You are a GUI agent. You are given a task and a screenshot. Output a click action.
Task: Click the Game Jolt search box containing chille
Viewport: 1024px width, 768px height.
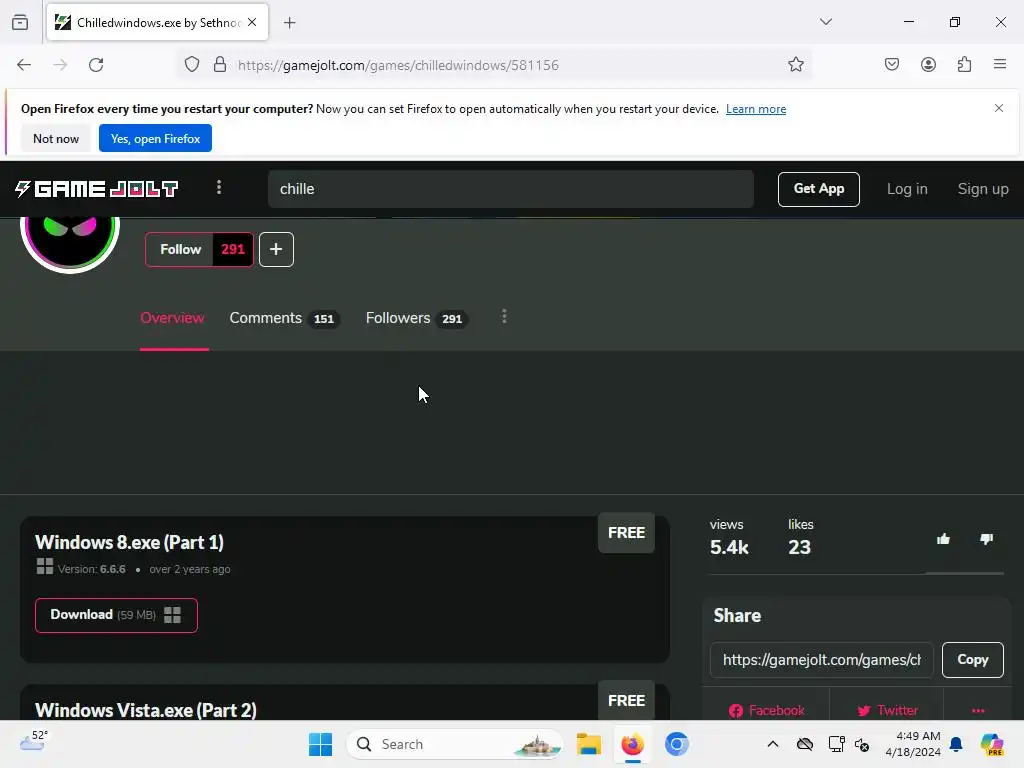[511, 189]
